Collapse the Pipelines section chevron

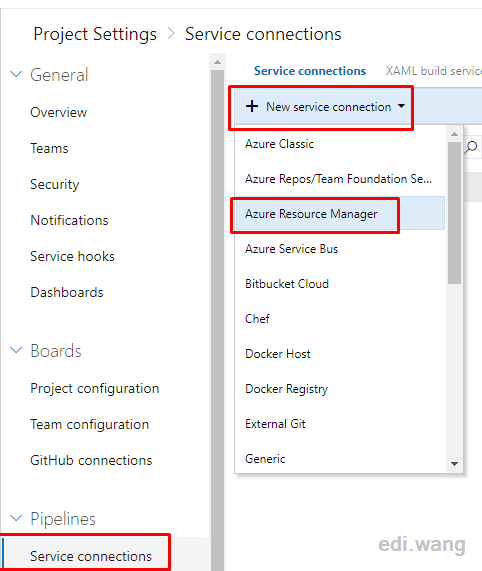point(16,518)
